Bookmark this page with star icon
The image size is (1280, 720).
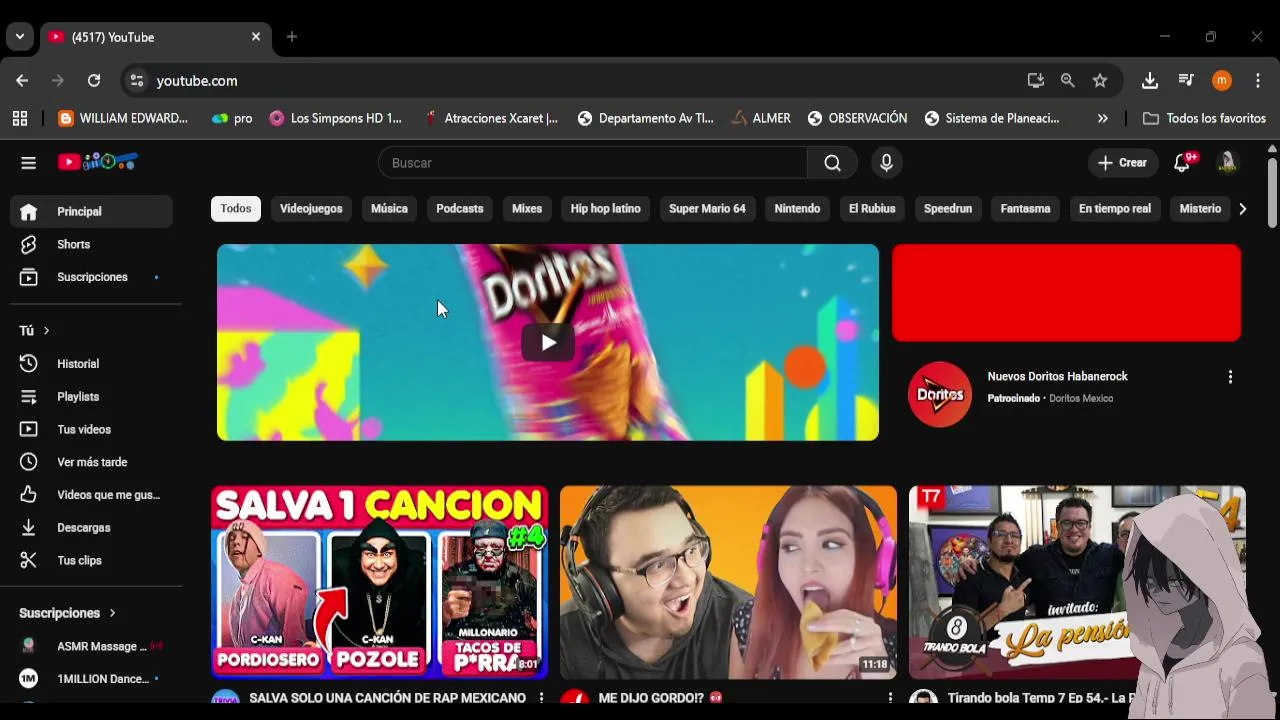tap(1100, 81)
